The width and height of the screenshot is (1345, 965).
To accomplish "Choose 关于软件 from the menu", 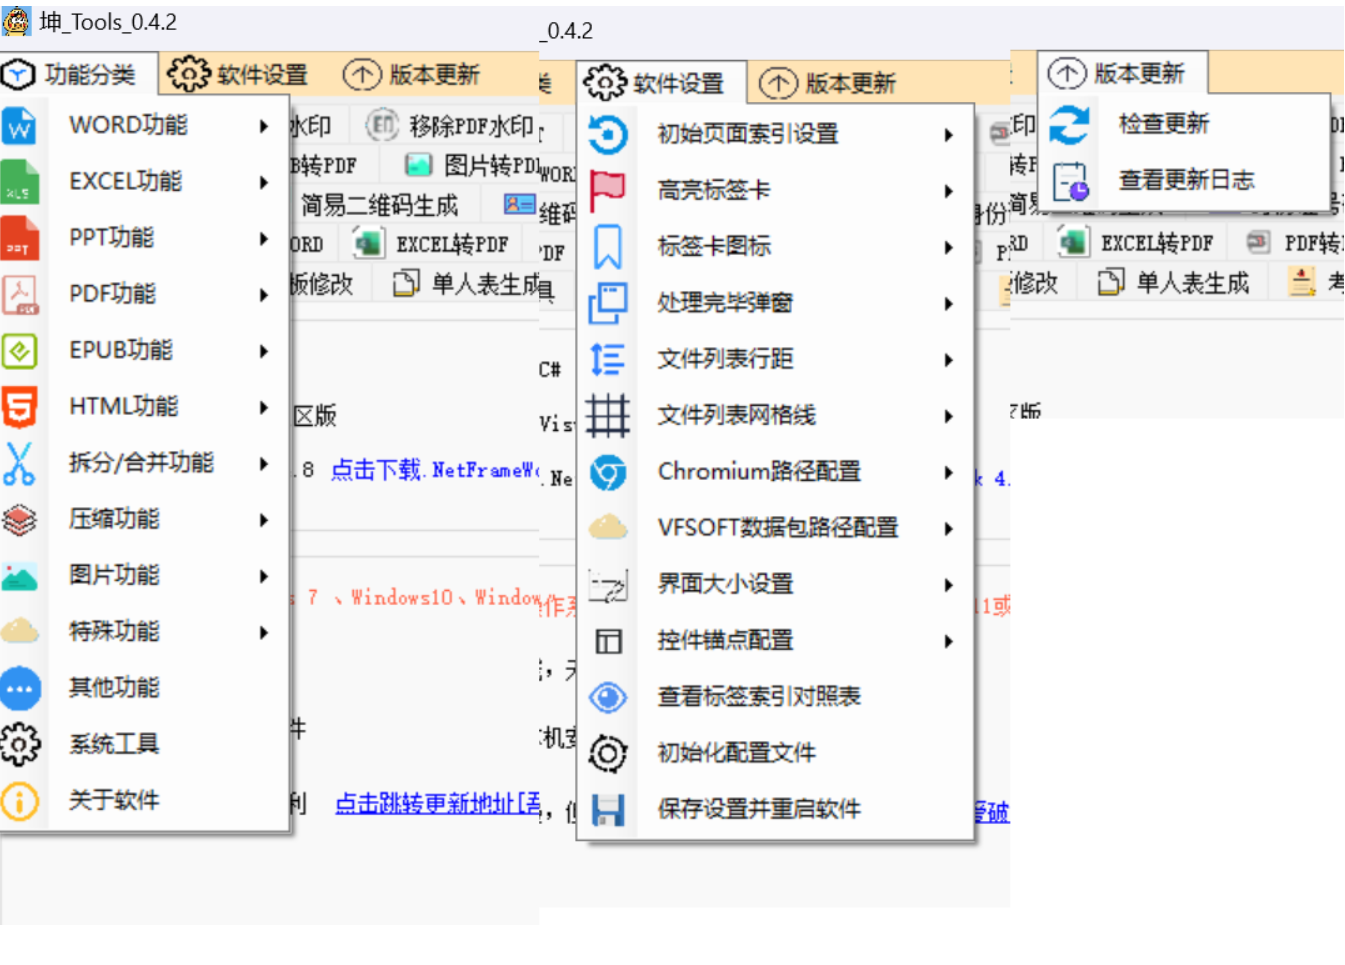I will [x=114, y=800].
